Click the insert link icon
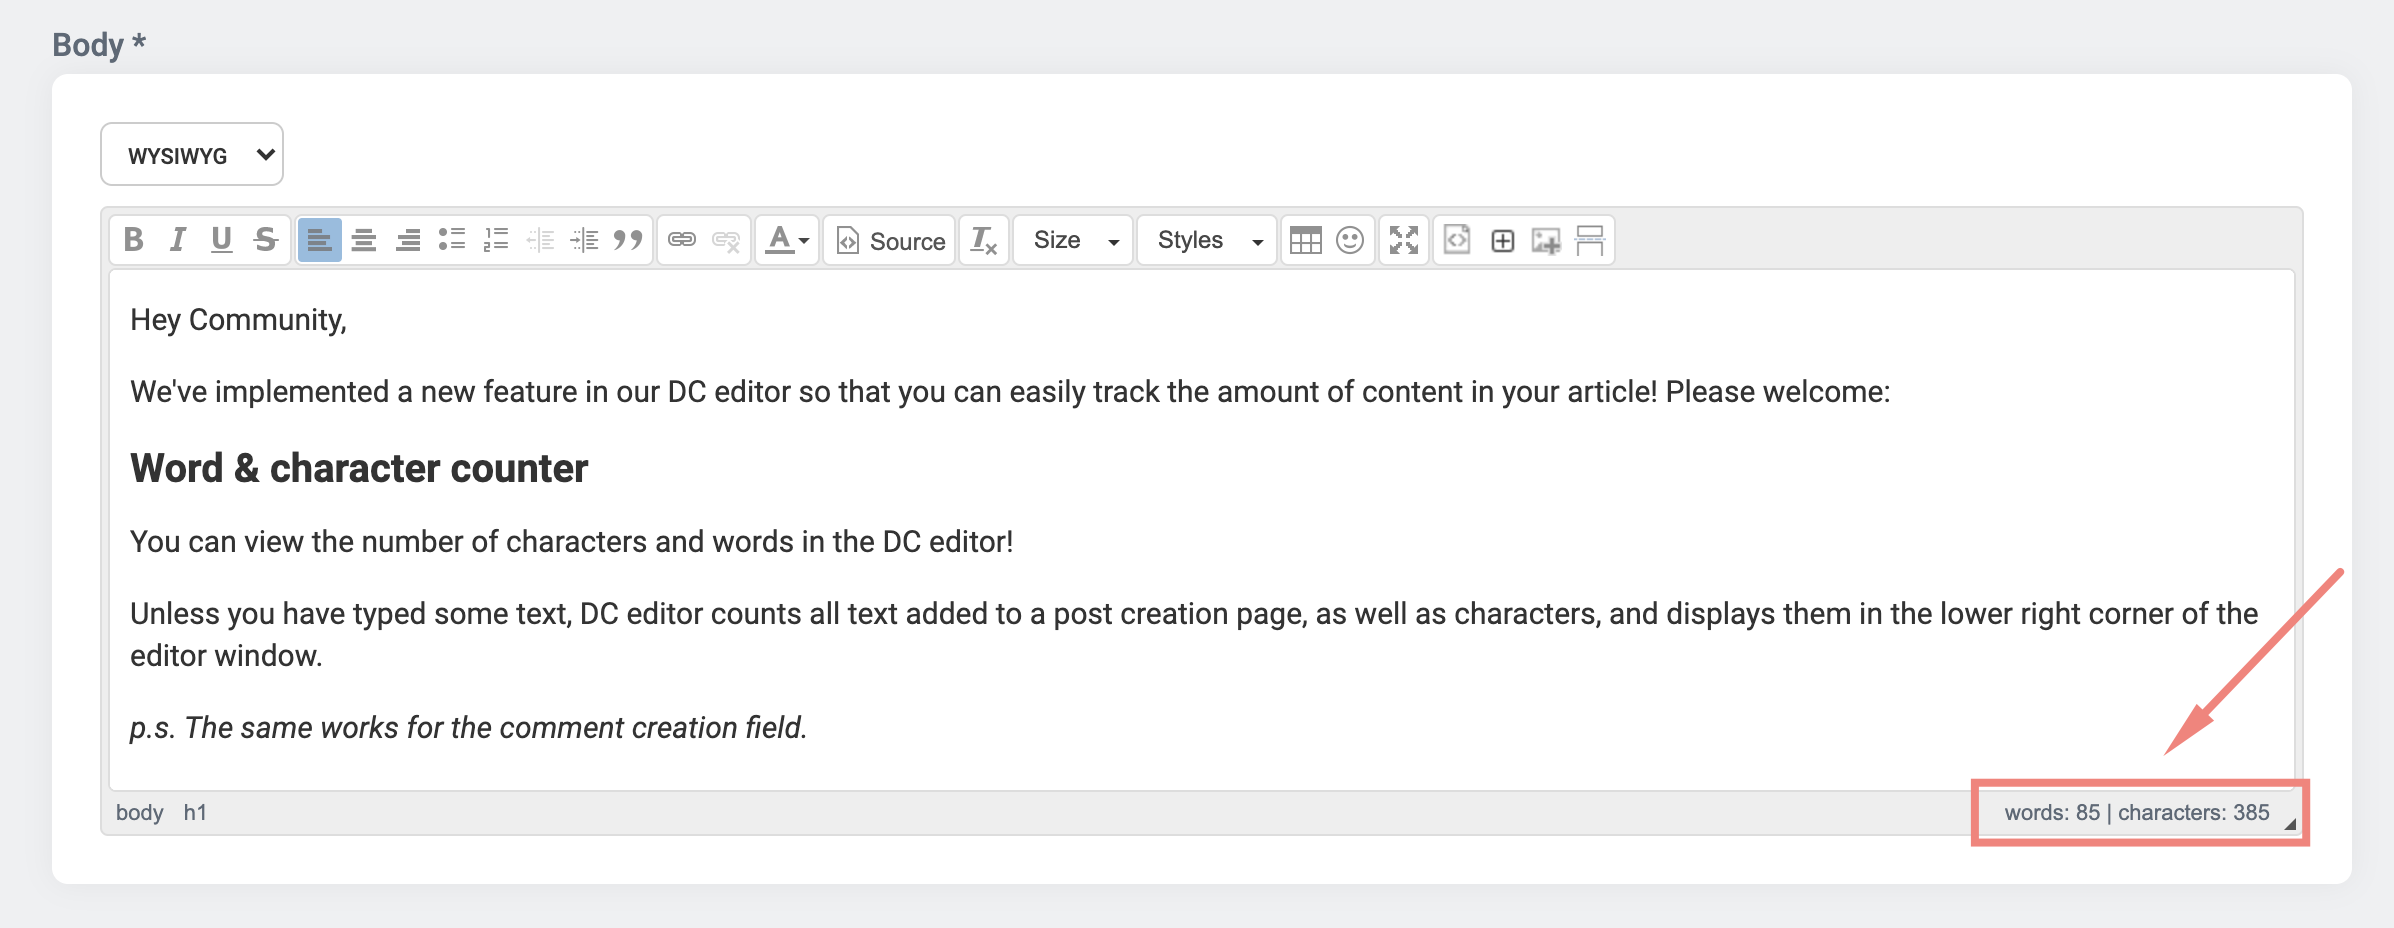2394x928 pixels. click(x=682, y=240)
